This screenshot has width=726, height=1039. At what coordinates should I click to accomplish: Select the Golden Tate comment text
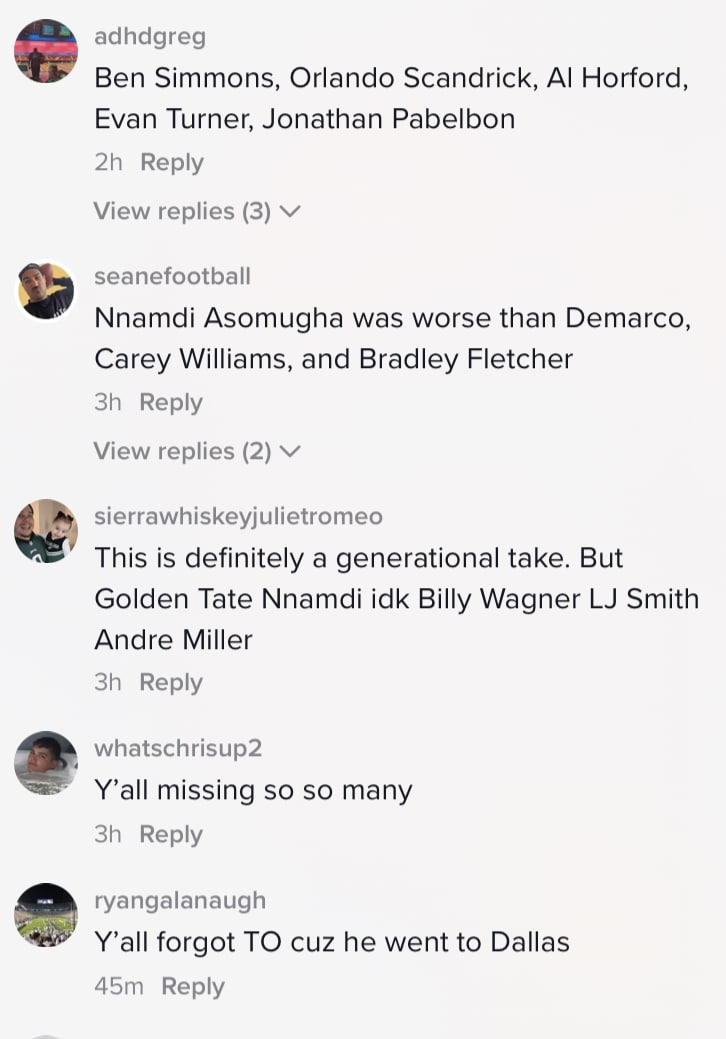396,598
